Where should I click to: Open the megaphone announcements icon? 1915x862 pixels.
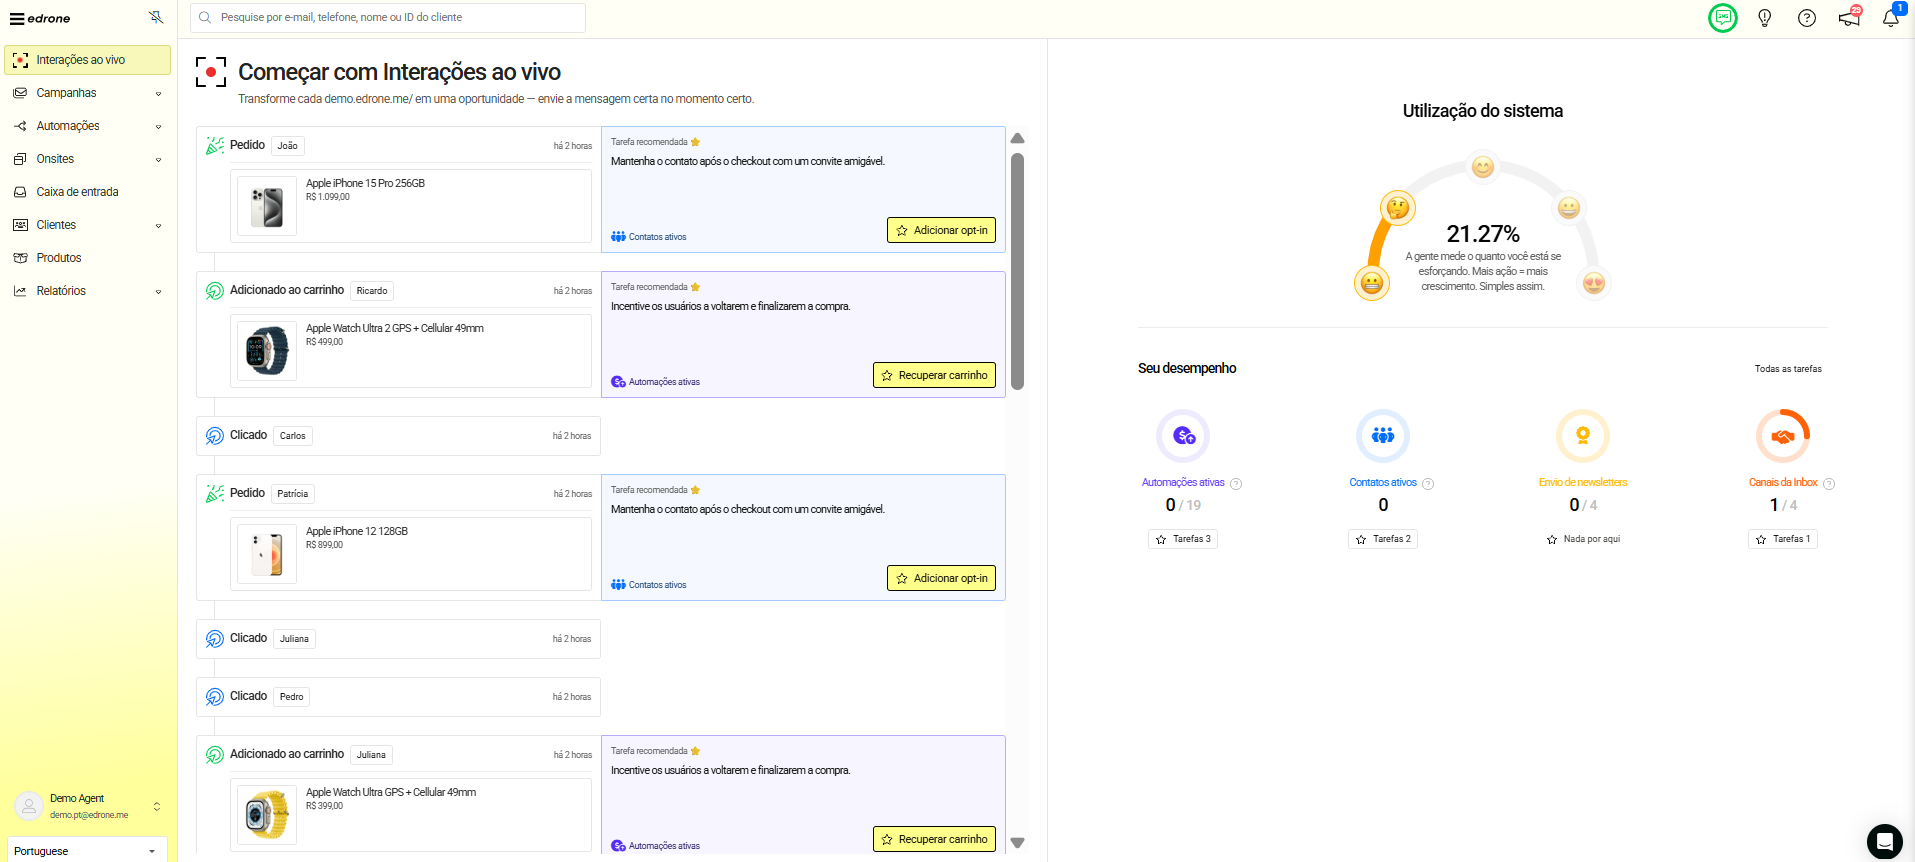tap(1849, 18)
